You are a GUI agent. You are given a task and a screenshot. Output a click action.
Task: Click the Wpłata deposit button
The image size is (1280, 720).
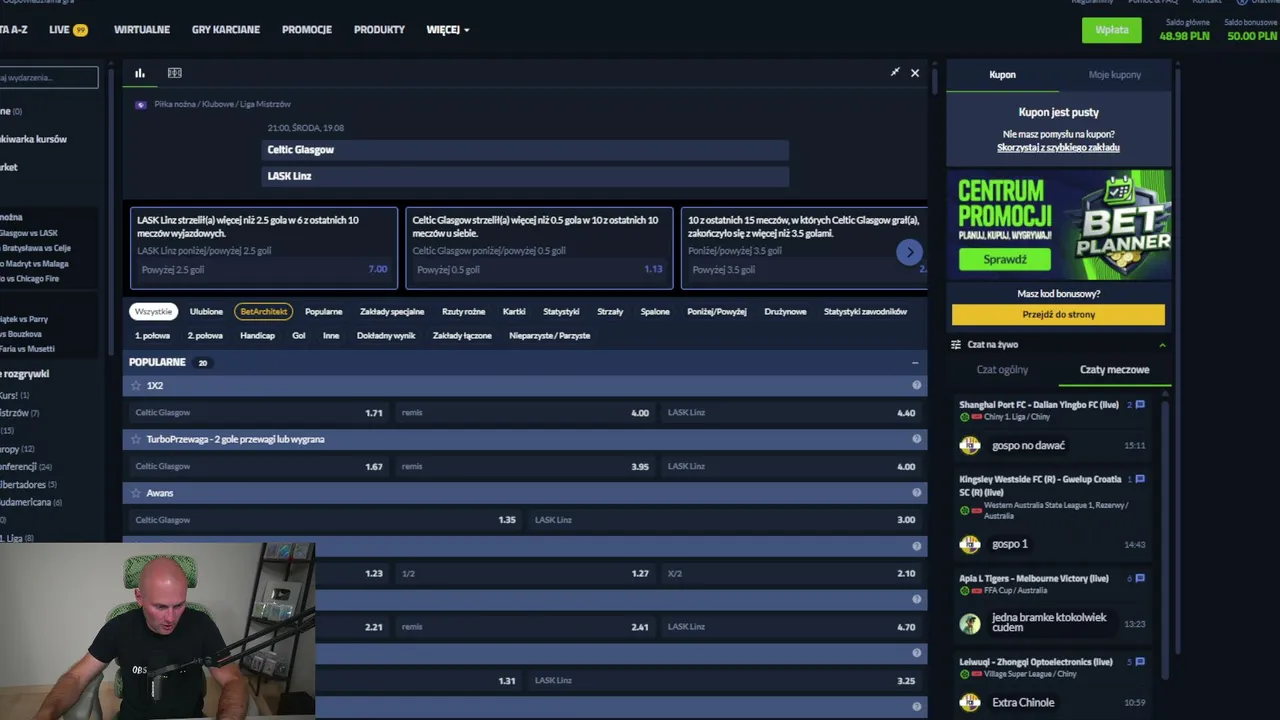[x=1111, y=30]
